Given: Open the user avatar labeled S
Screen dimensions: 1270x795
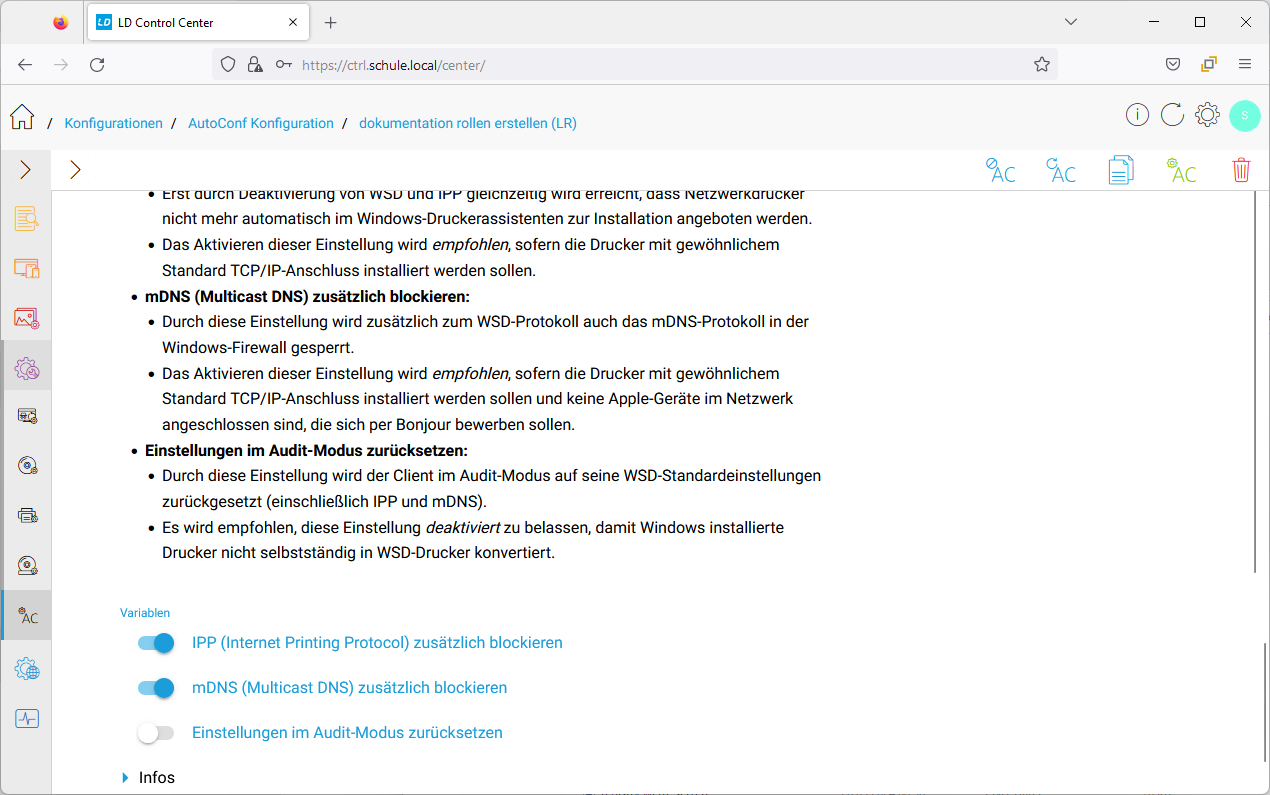Looking at the screenshot, I should tap(1244, 115).
